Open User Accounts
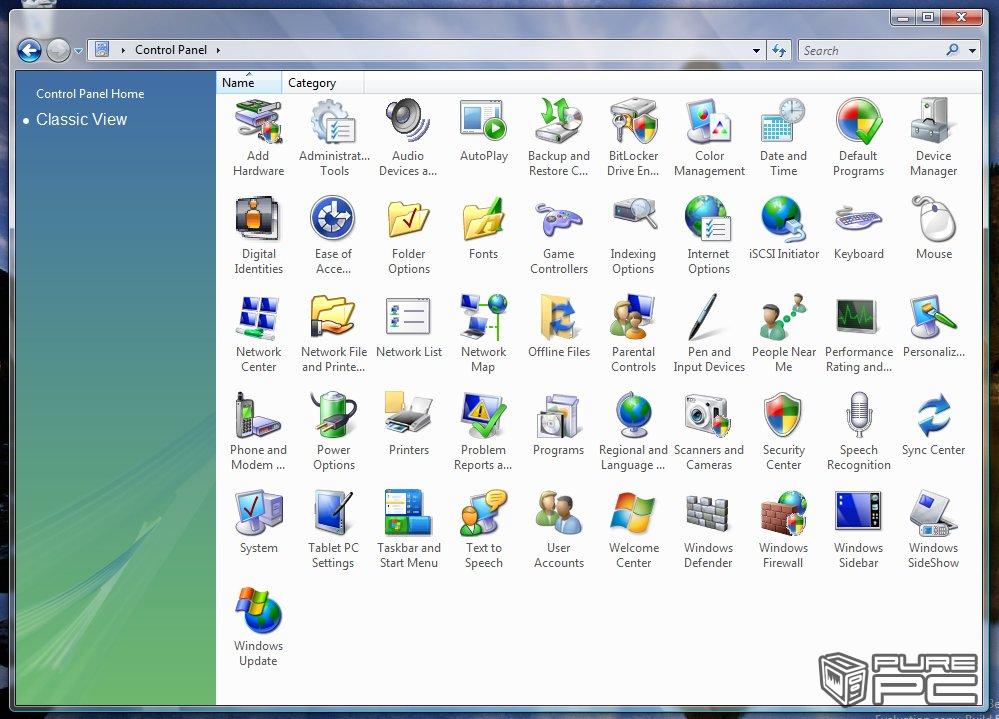Viewport: 999px width, 719px height. coord(559,530)
